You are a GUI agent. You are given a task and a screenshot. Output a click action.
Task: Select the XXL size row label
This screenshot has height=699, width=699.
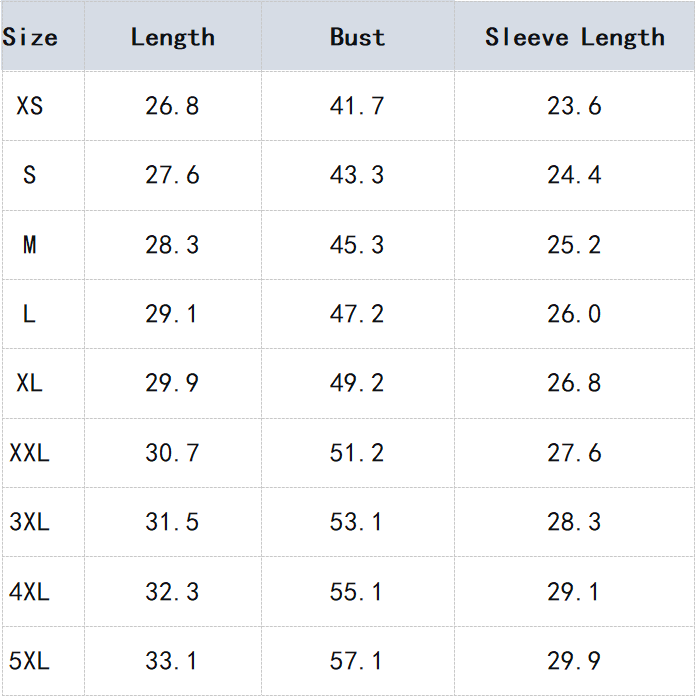tap(30, 453)
